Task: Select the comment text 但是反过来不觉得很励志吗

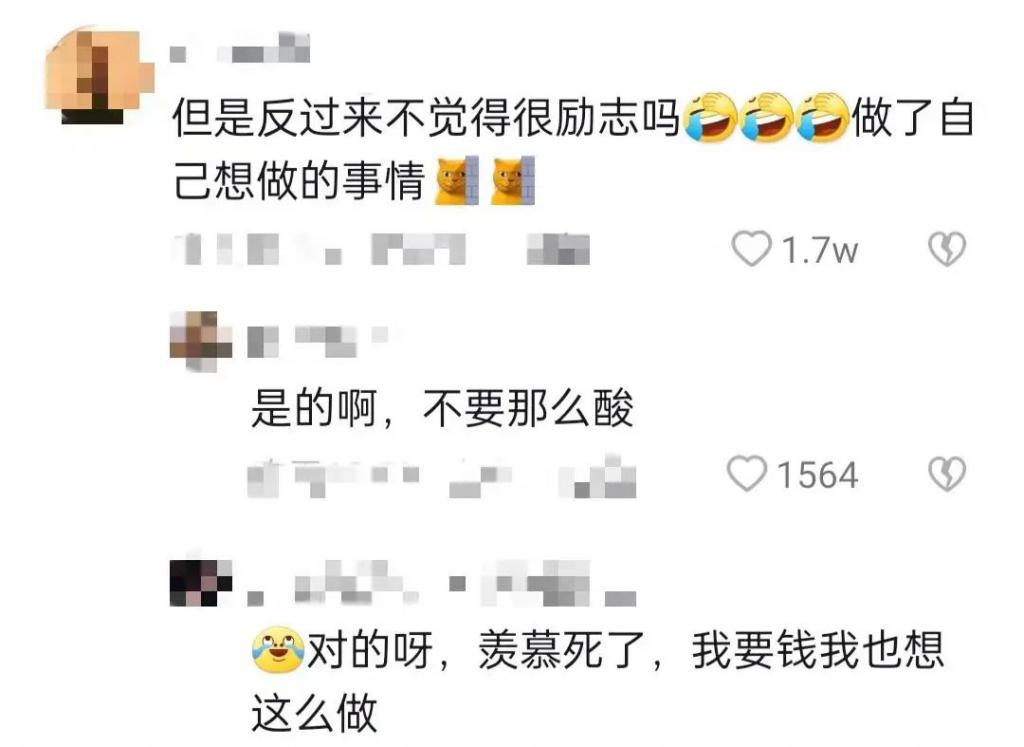Action: click(x=426, y=118)
